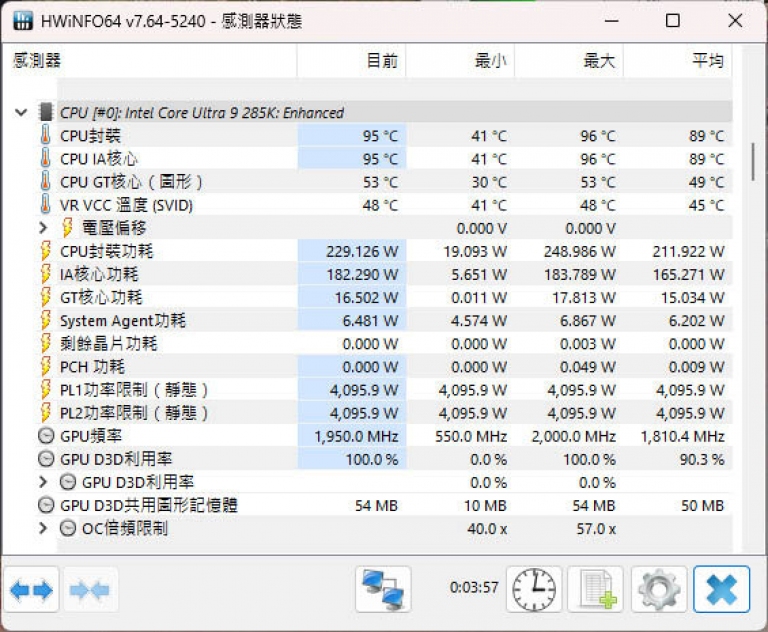Click the blue X close sensors button
Viewport: 768px width, 632px height.
click(x=721, y=590)
